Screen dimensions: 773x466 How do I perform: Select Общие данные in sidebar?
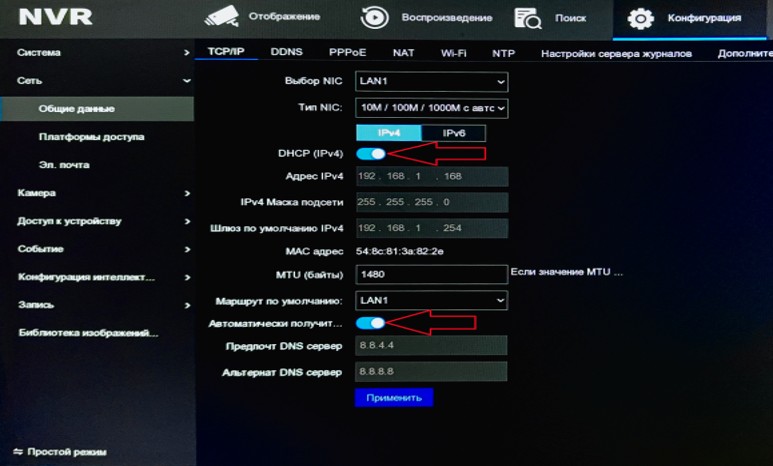coord(97,108)
